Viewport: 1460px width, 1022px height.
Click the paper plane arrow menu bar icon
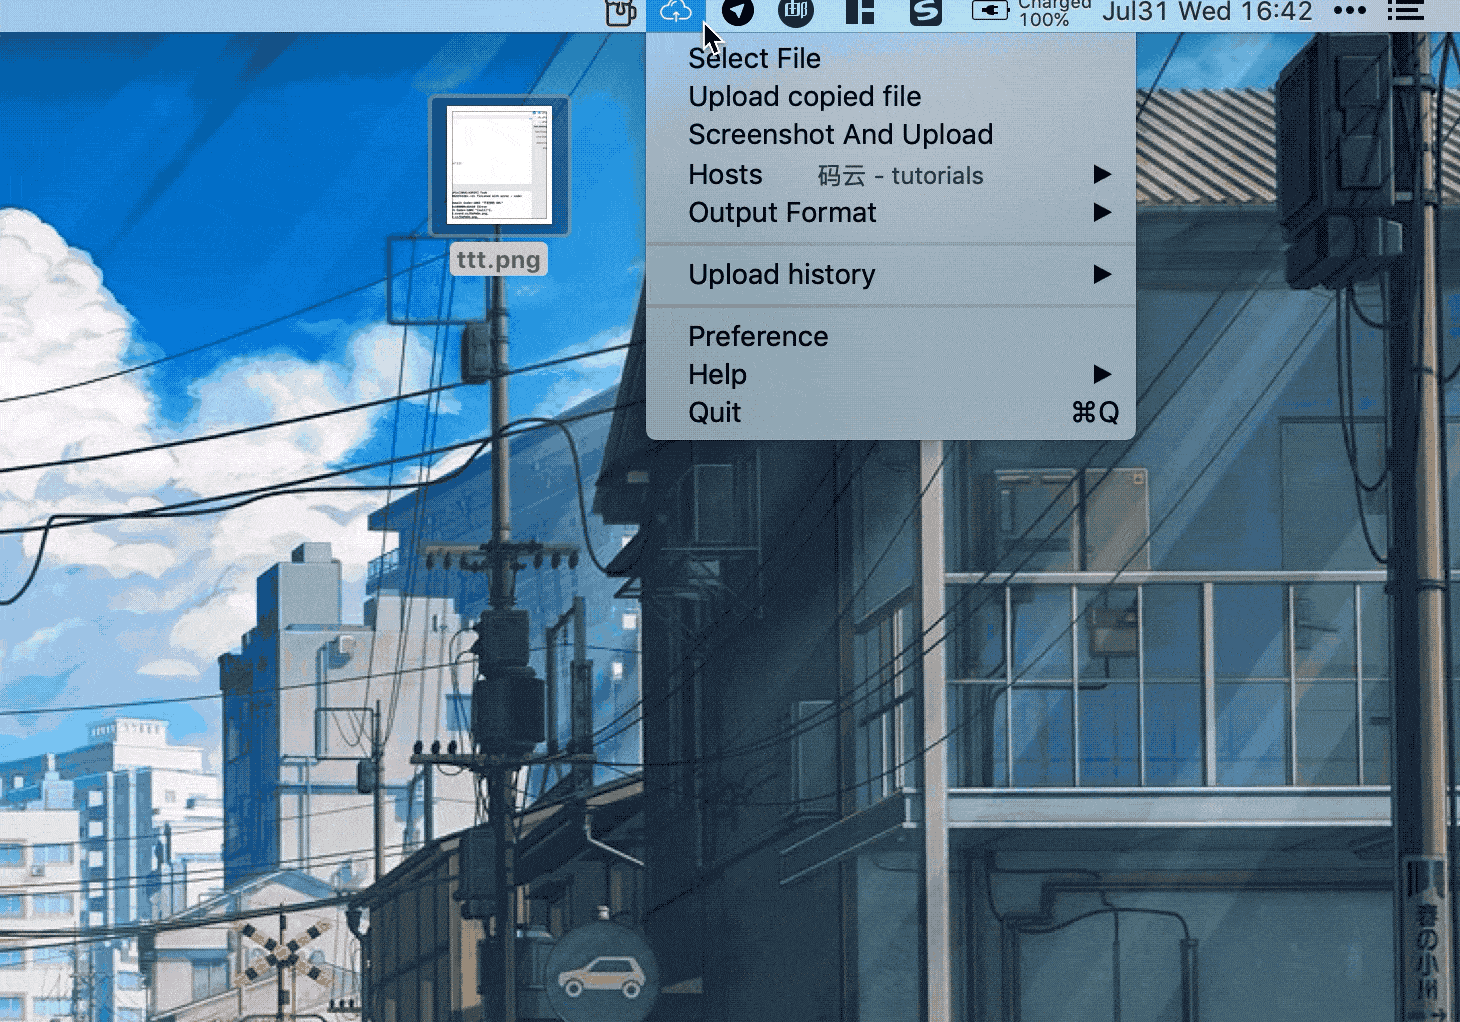(x=738, y=12)
